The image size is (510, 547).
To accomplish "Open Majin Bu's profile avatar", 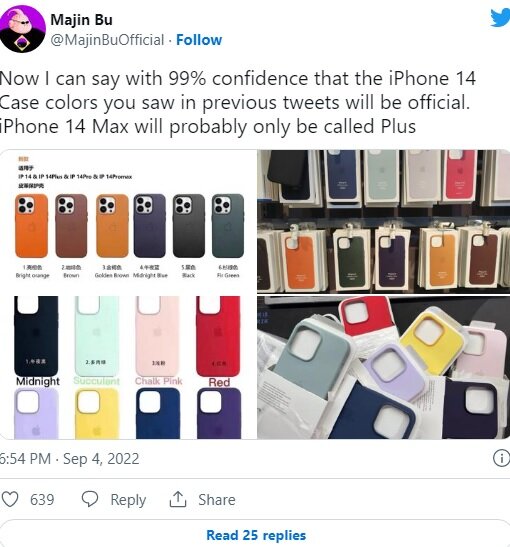I will tap(22, 29).
